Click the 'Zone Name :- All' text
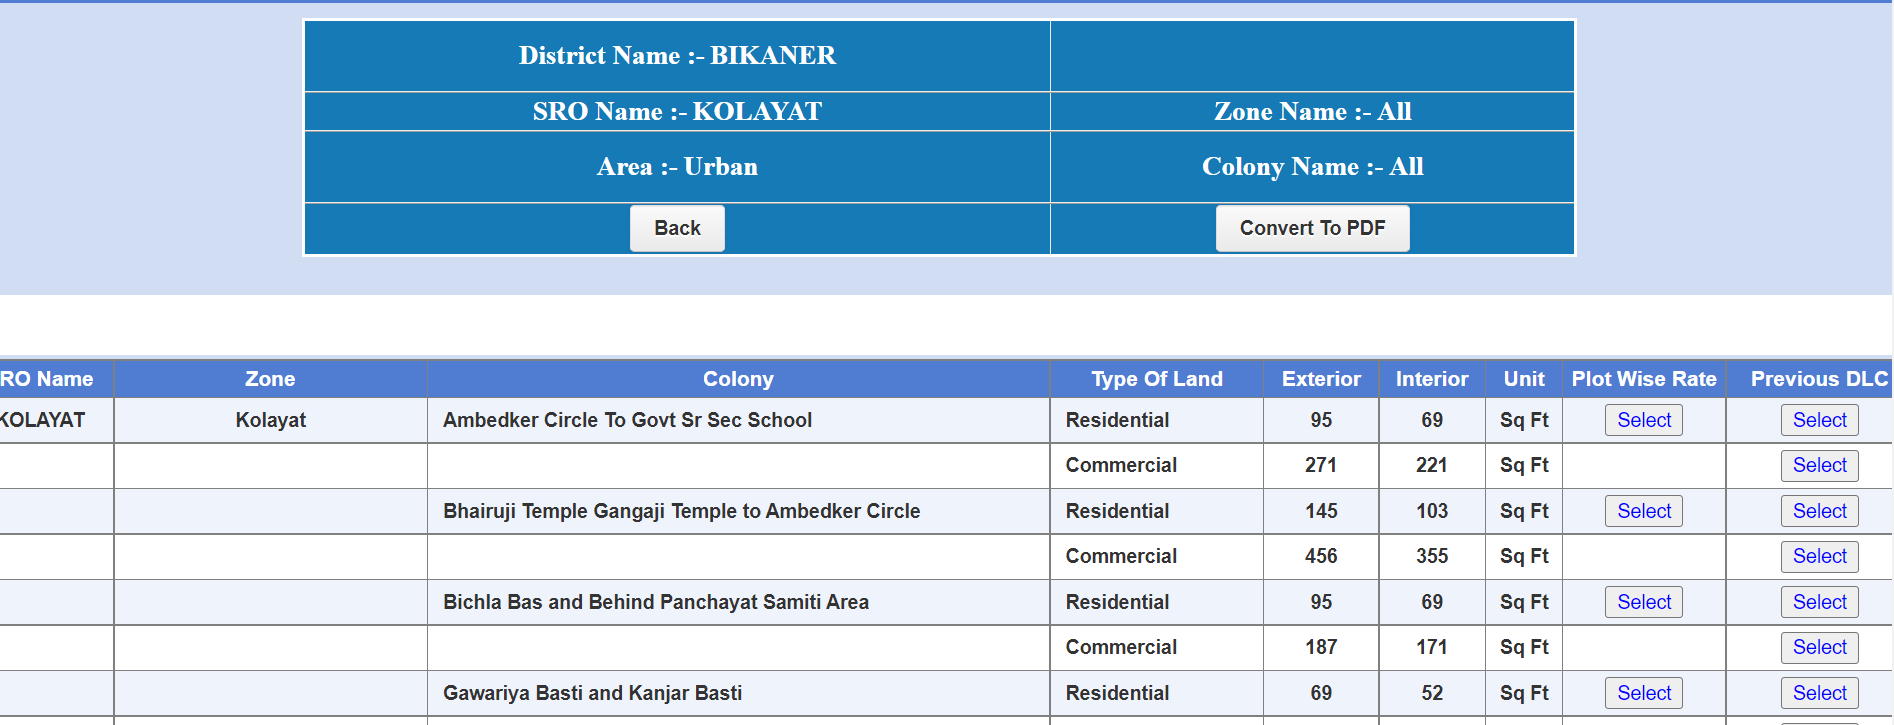The image size is (1894, 725). (1312, 111)
